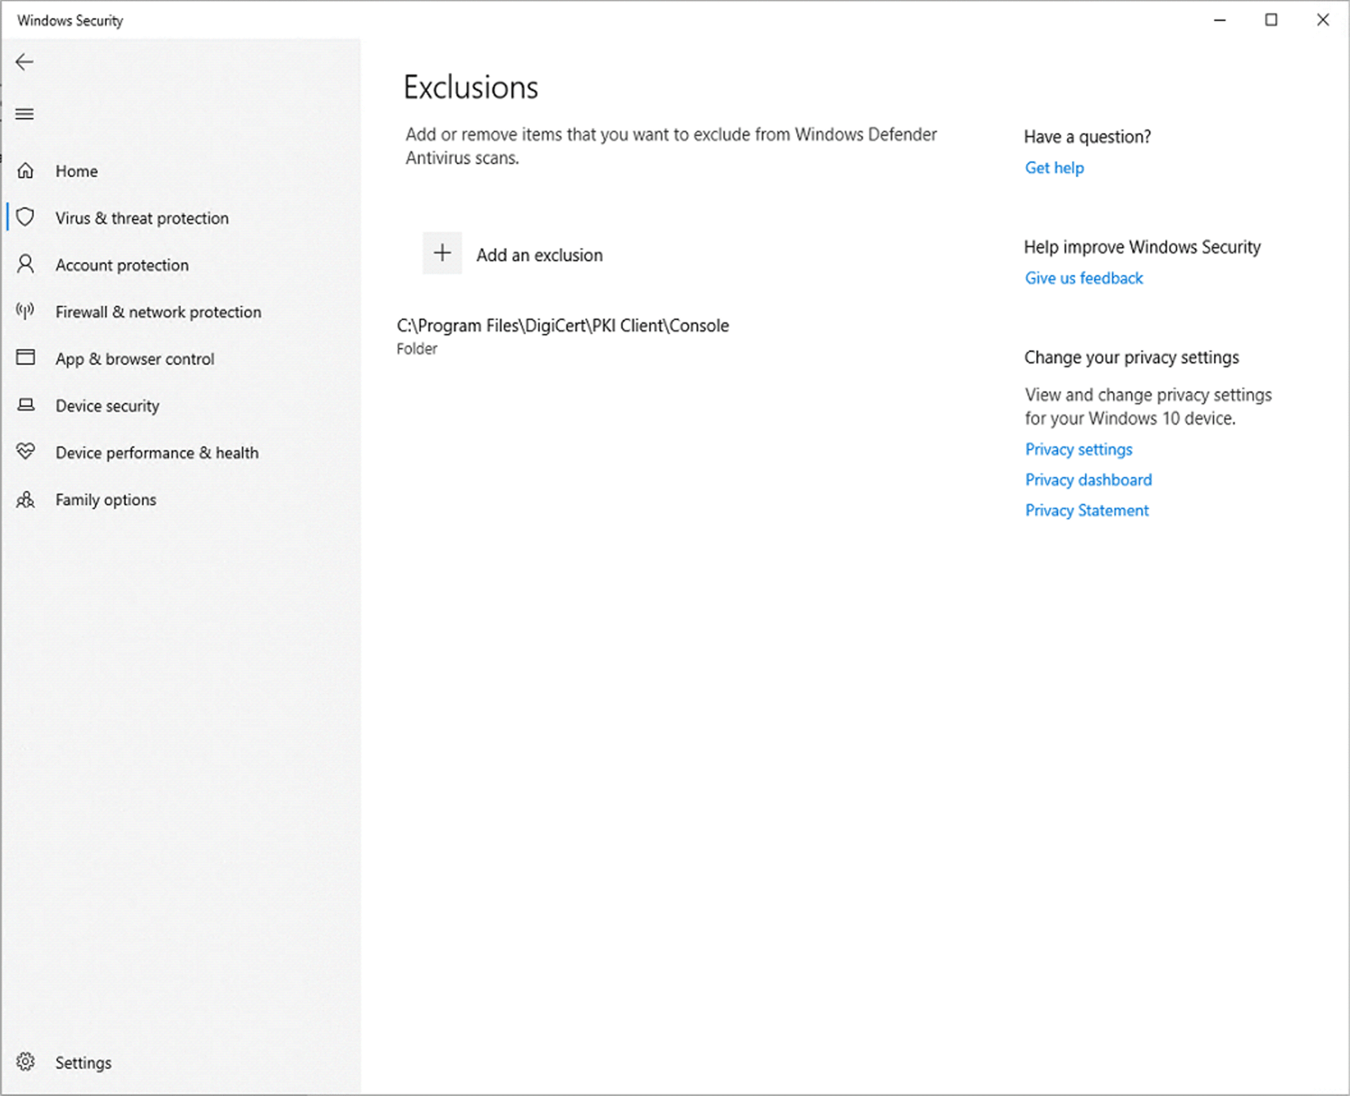Select App & browser control label
1350x1096 pixels.
coord(135,359)
